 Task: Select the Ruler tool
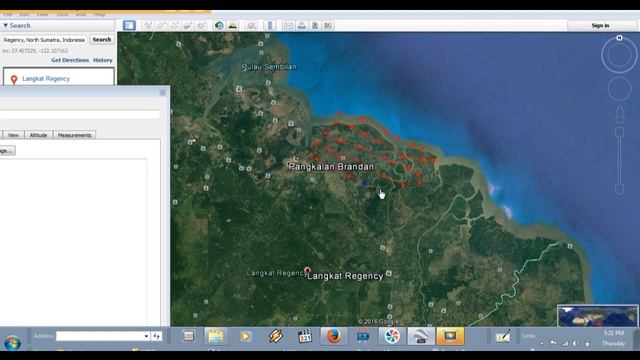tap(270, 25)
